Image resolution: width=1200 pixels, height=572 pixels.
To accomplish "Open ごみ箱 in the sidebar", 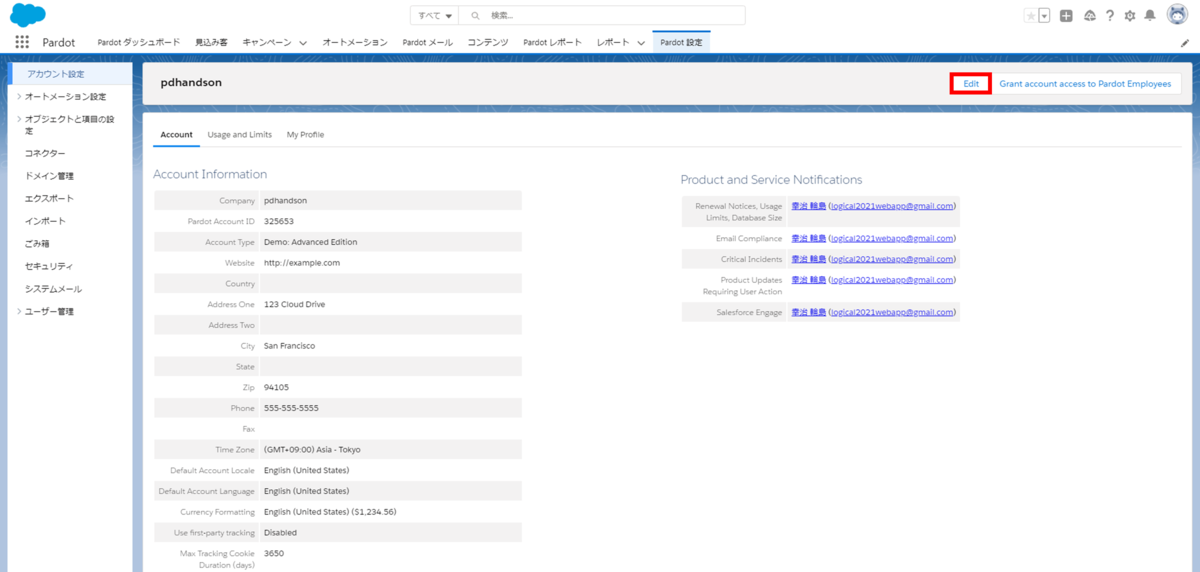I will (x=37, y=244).
